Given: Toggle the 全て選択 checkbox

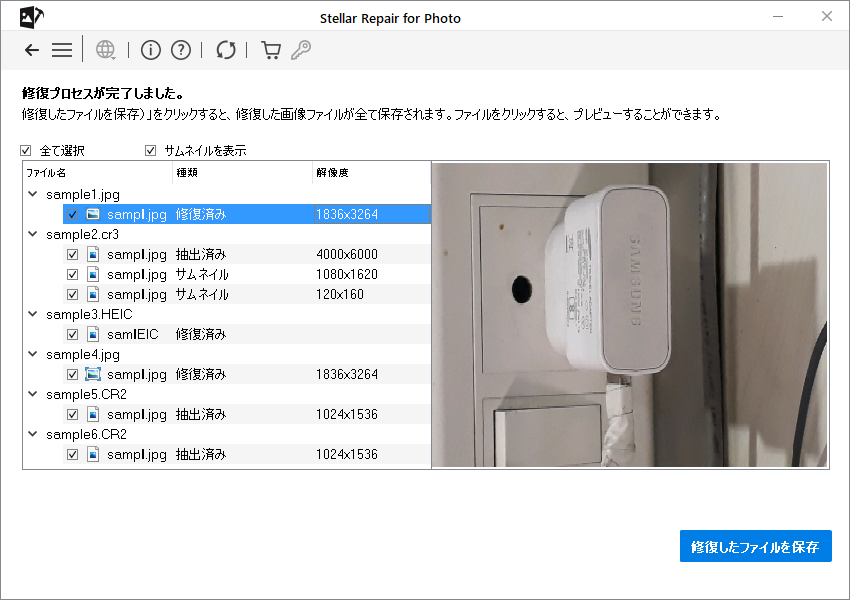Looking at the screenshot, I should [25, 150].
